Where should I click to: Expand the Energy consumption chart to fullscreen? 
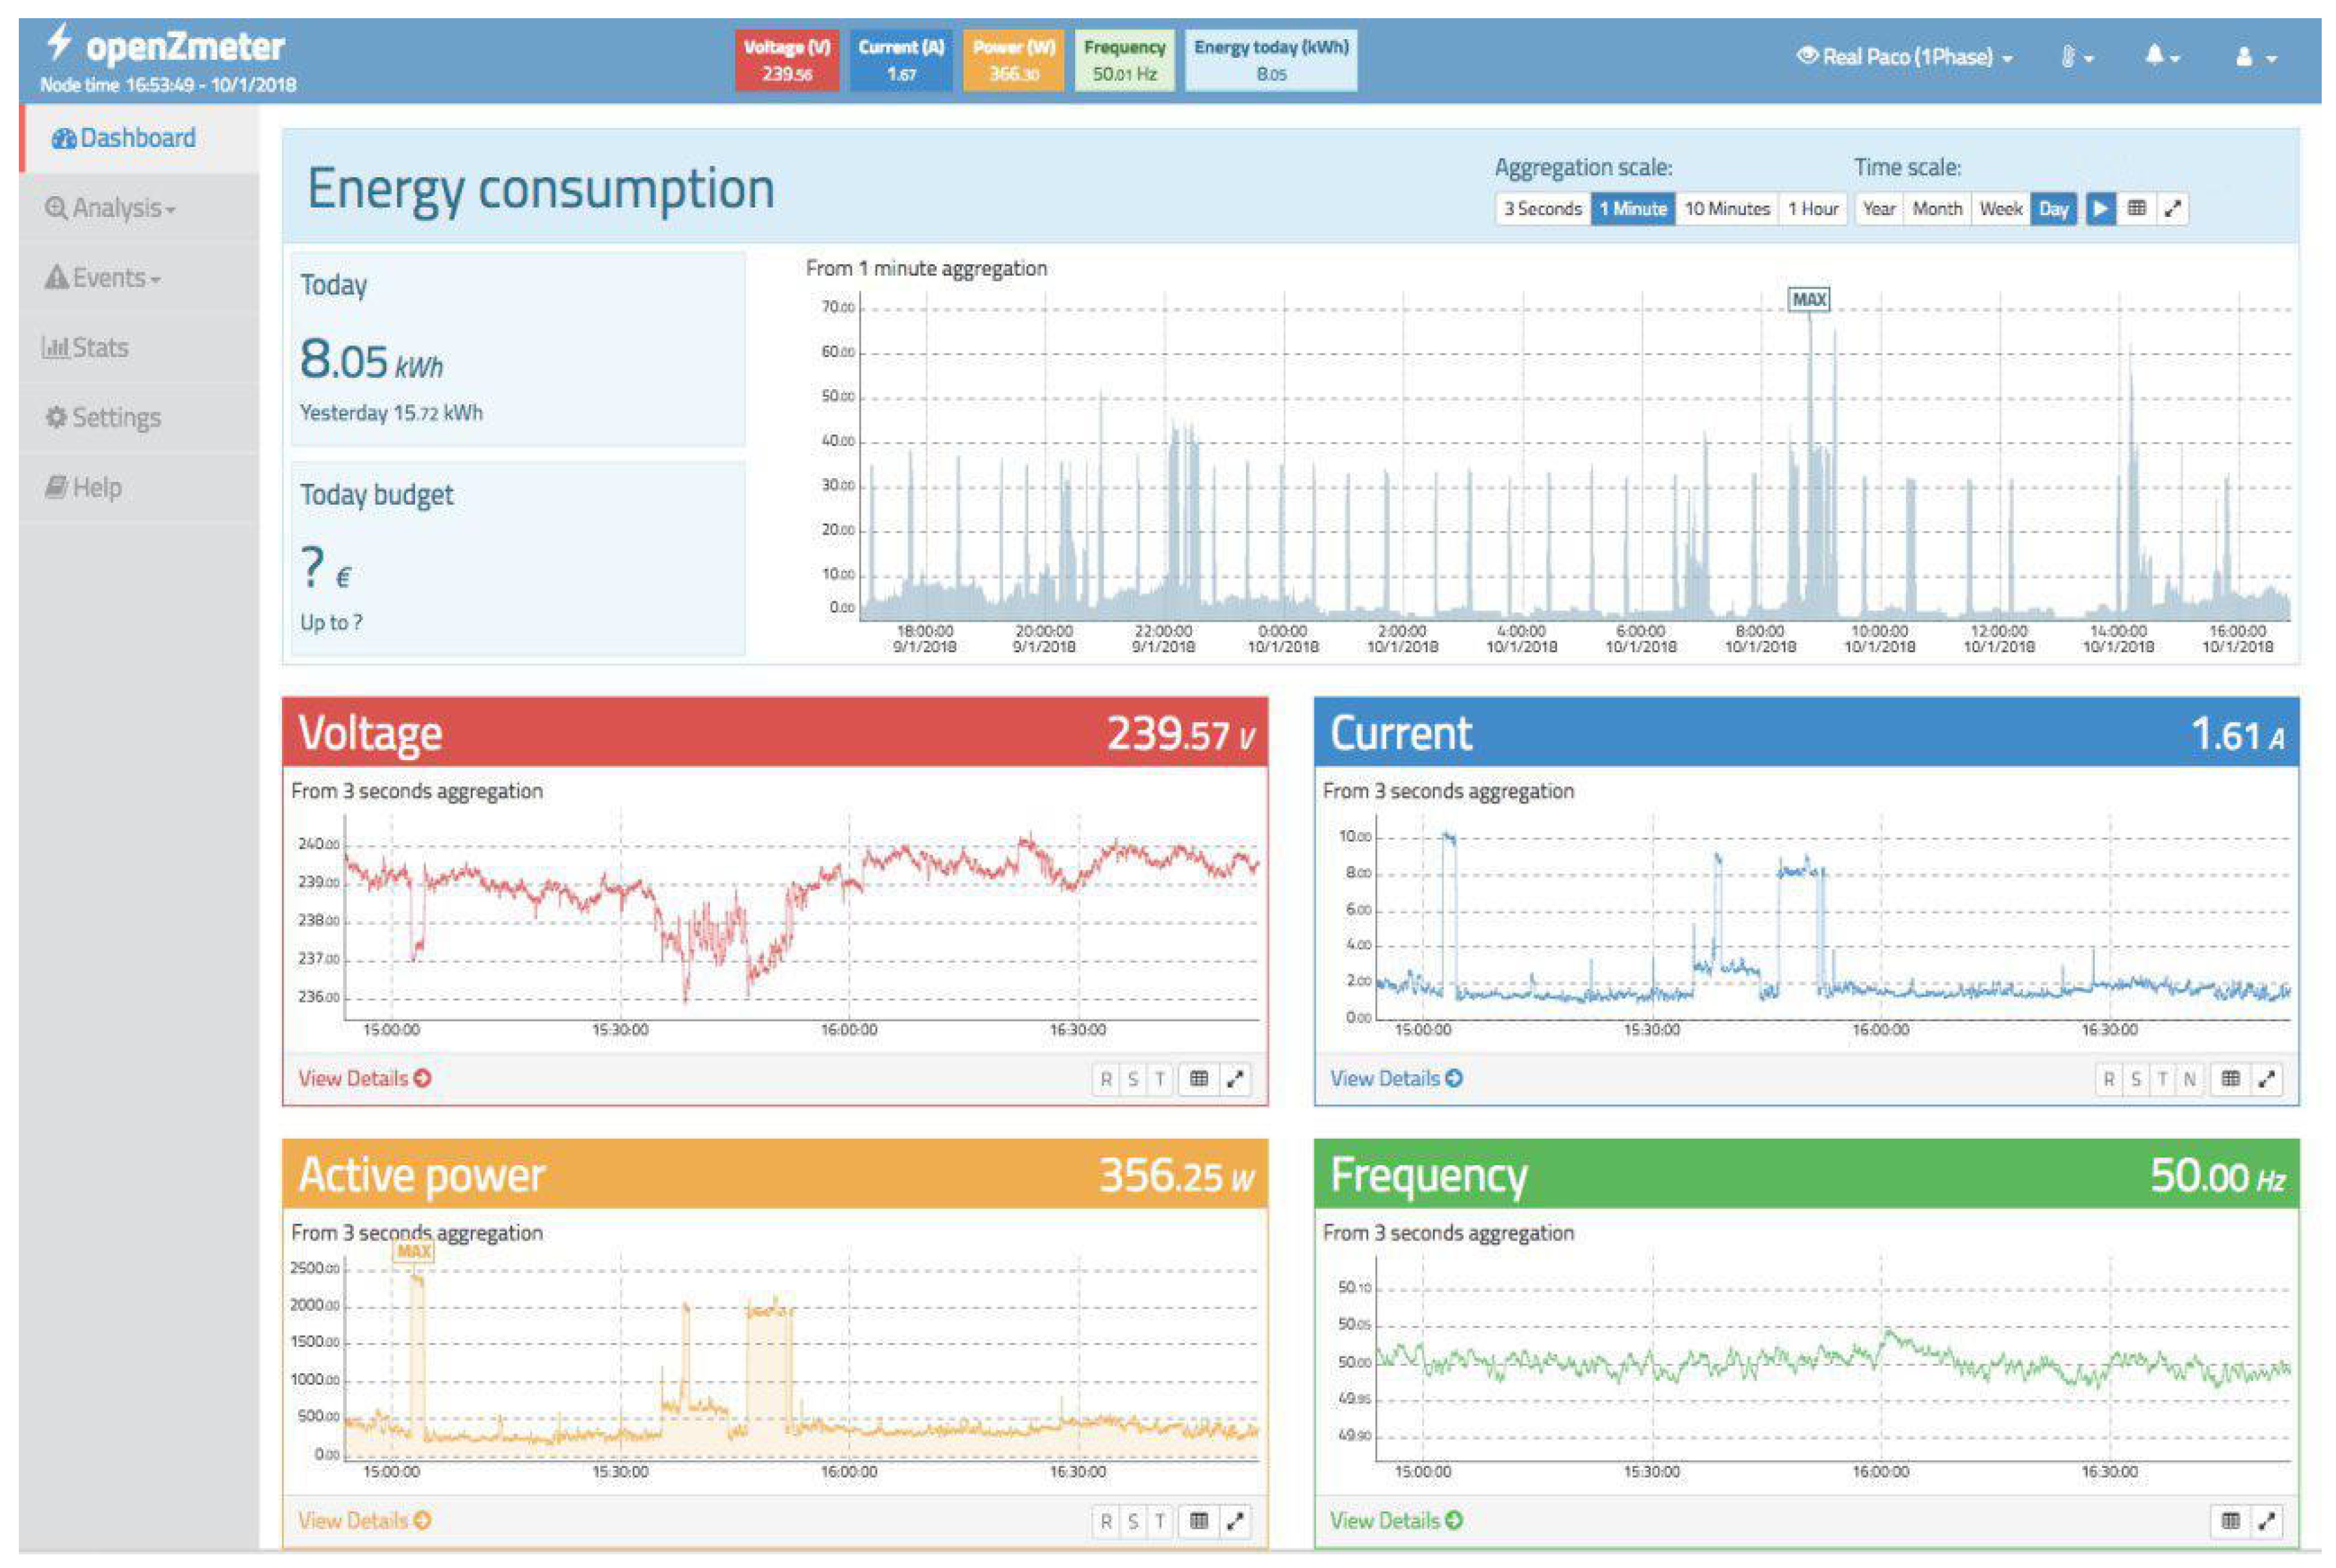(x=2172, y=209)
